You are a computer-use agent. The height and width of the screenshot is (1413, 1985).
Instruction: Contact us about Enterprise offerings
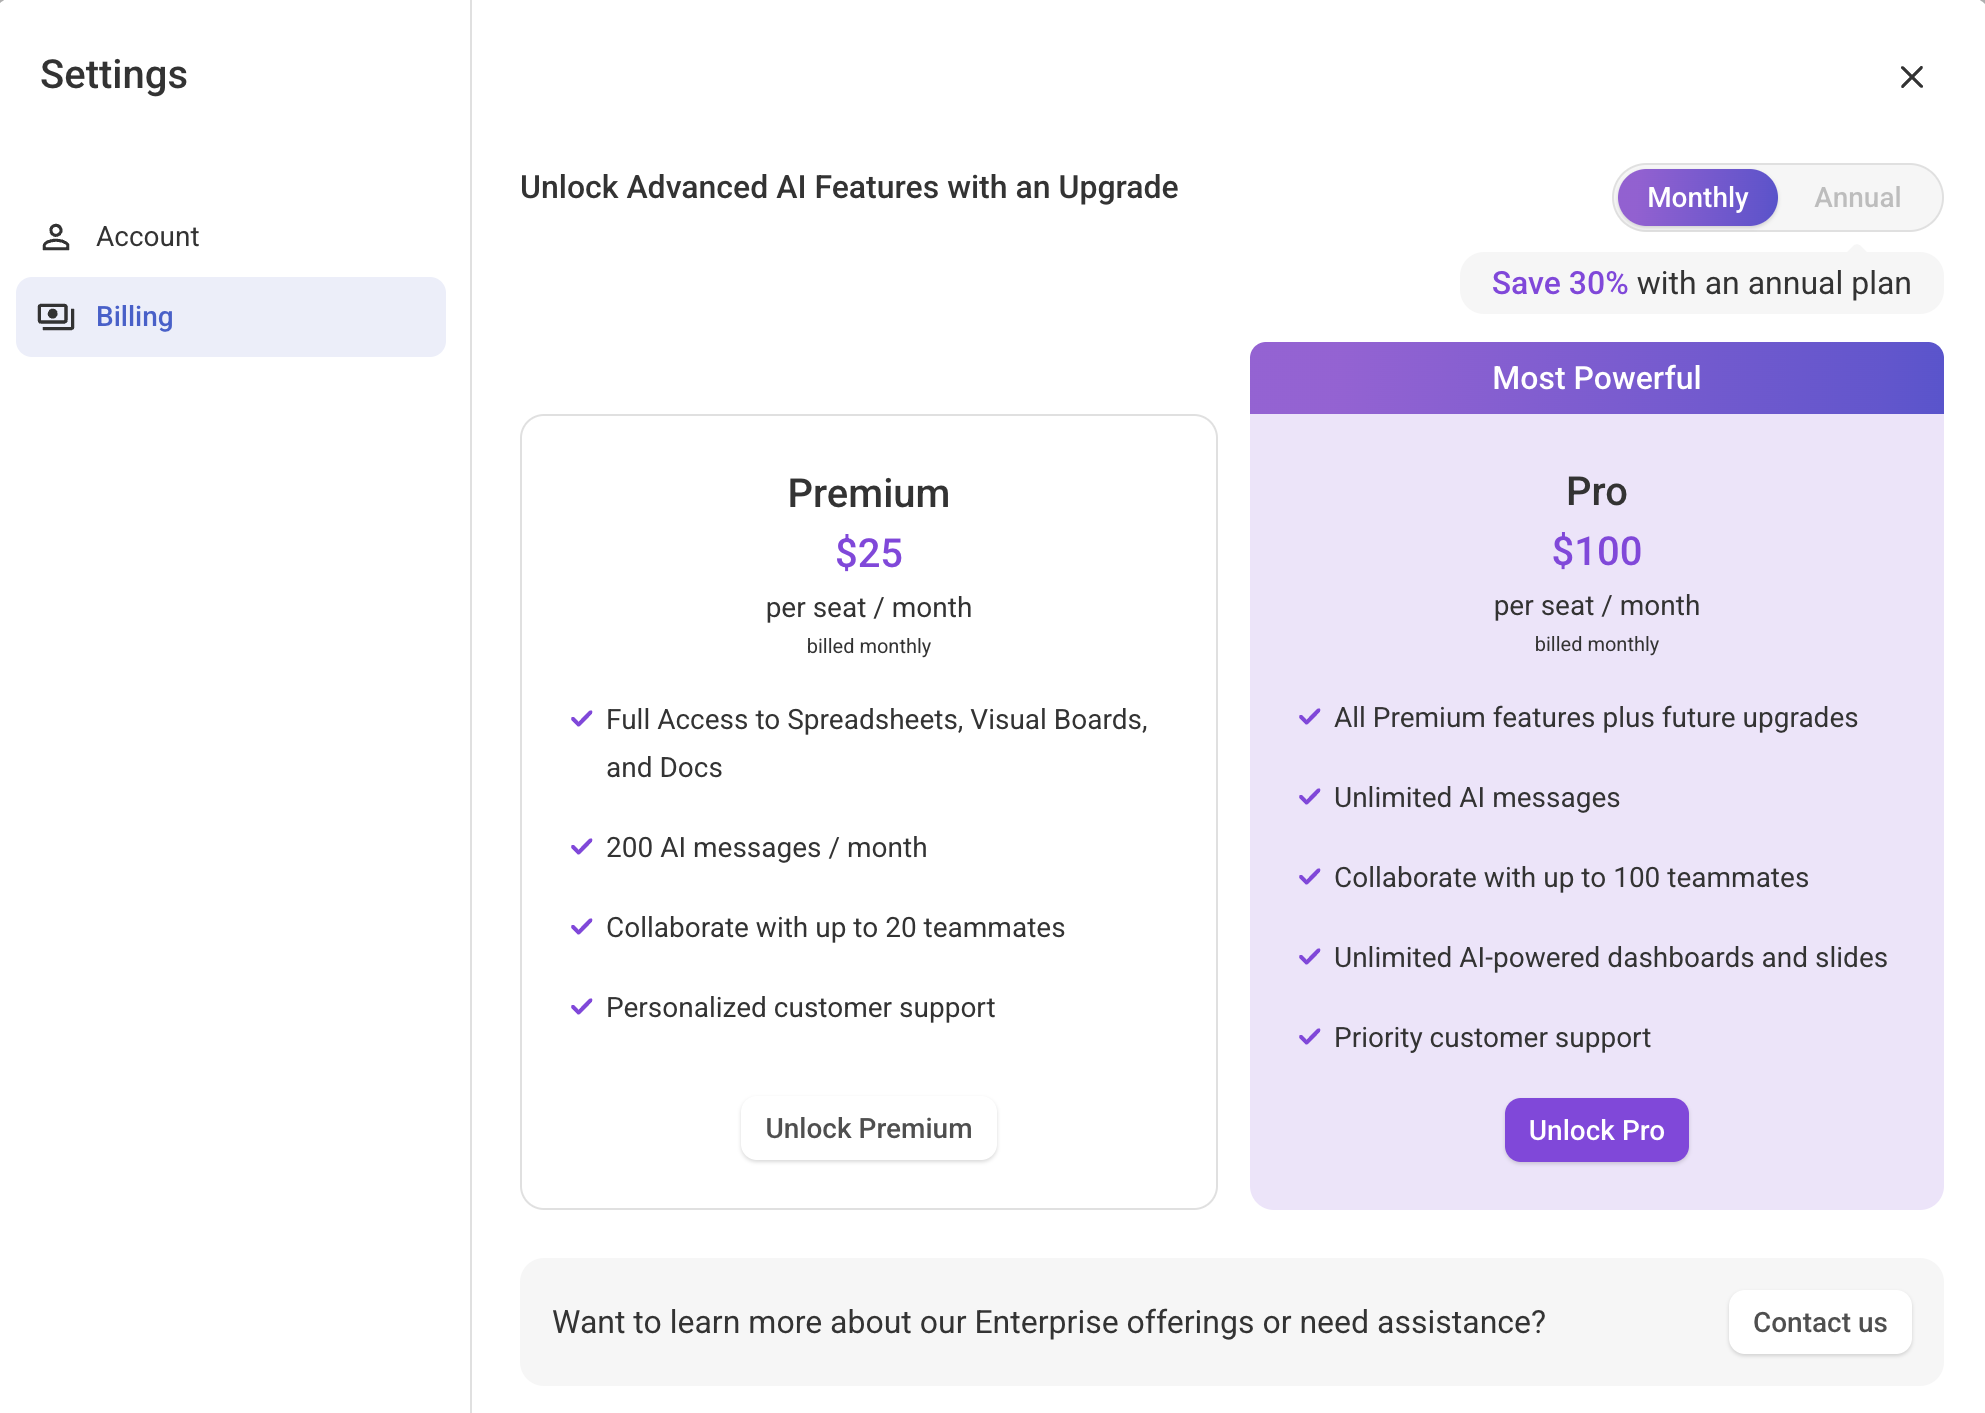click(1819, 1322)
